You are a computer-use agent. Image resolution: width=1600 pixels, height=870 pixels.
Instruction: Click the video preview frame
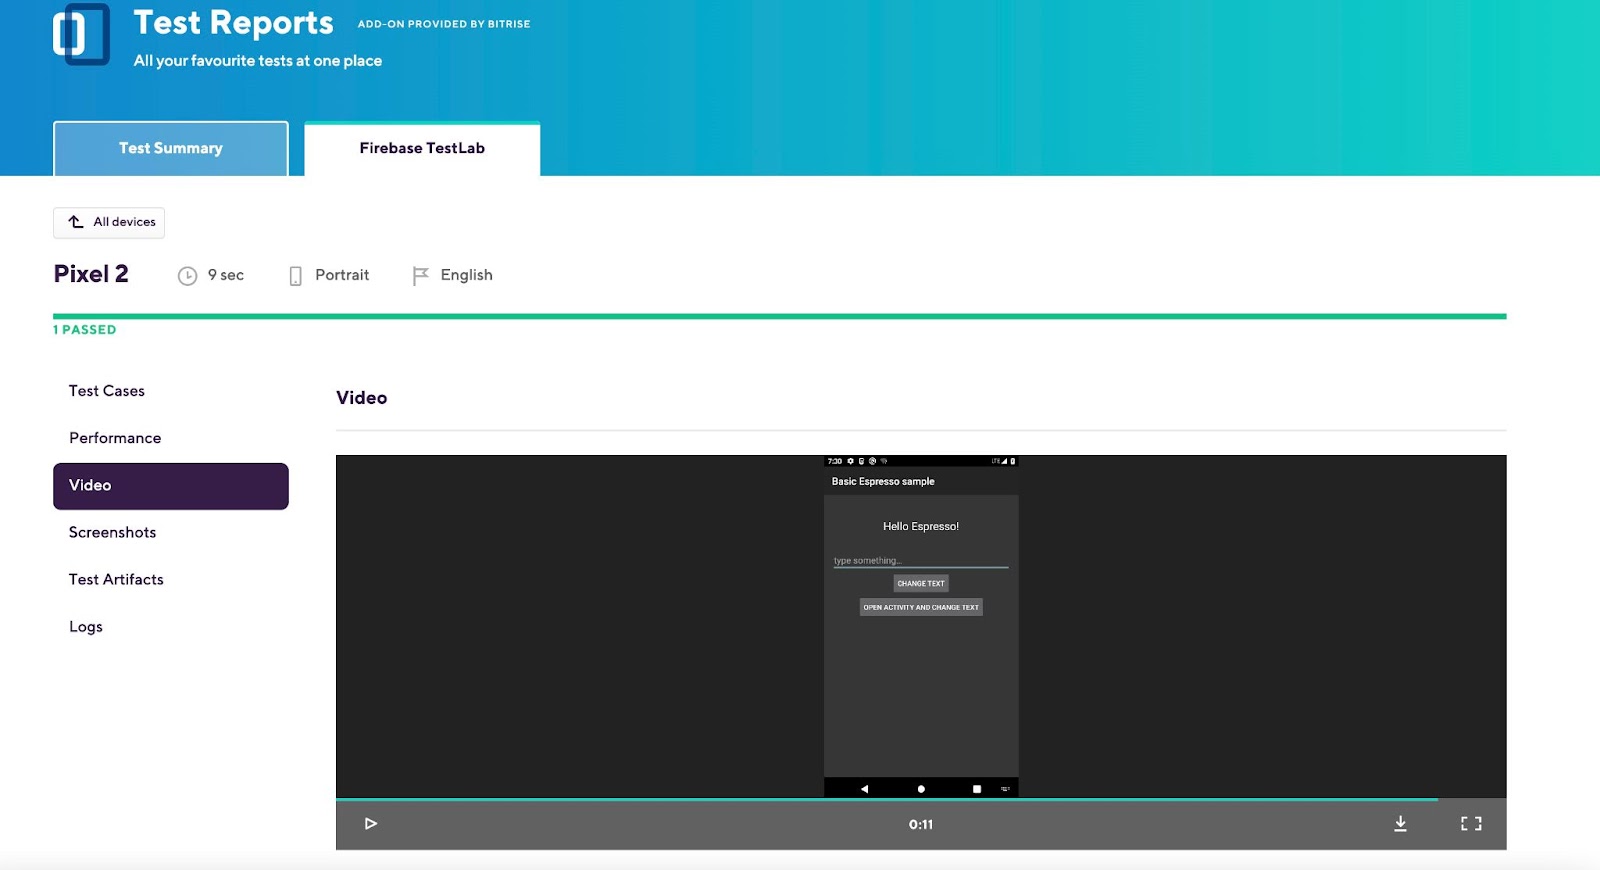point(921,627)
